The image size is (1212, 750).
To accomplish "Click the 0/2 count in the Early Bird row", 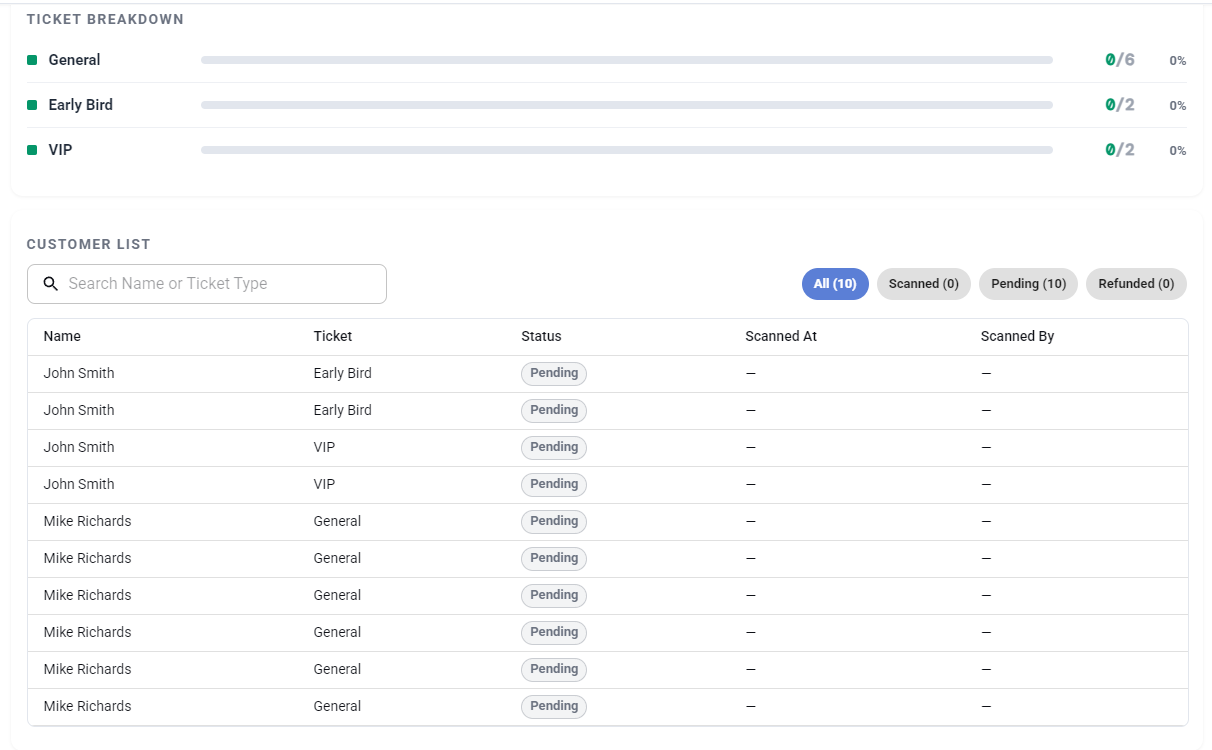I will tap(1120, 105).
